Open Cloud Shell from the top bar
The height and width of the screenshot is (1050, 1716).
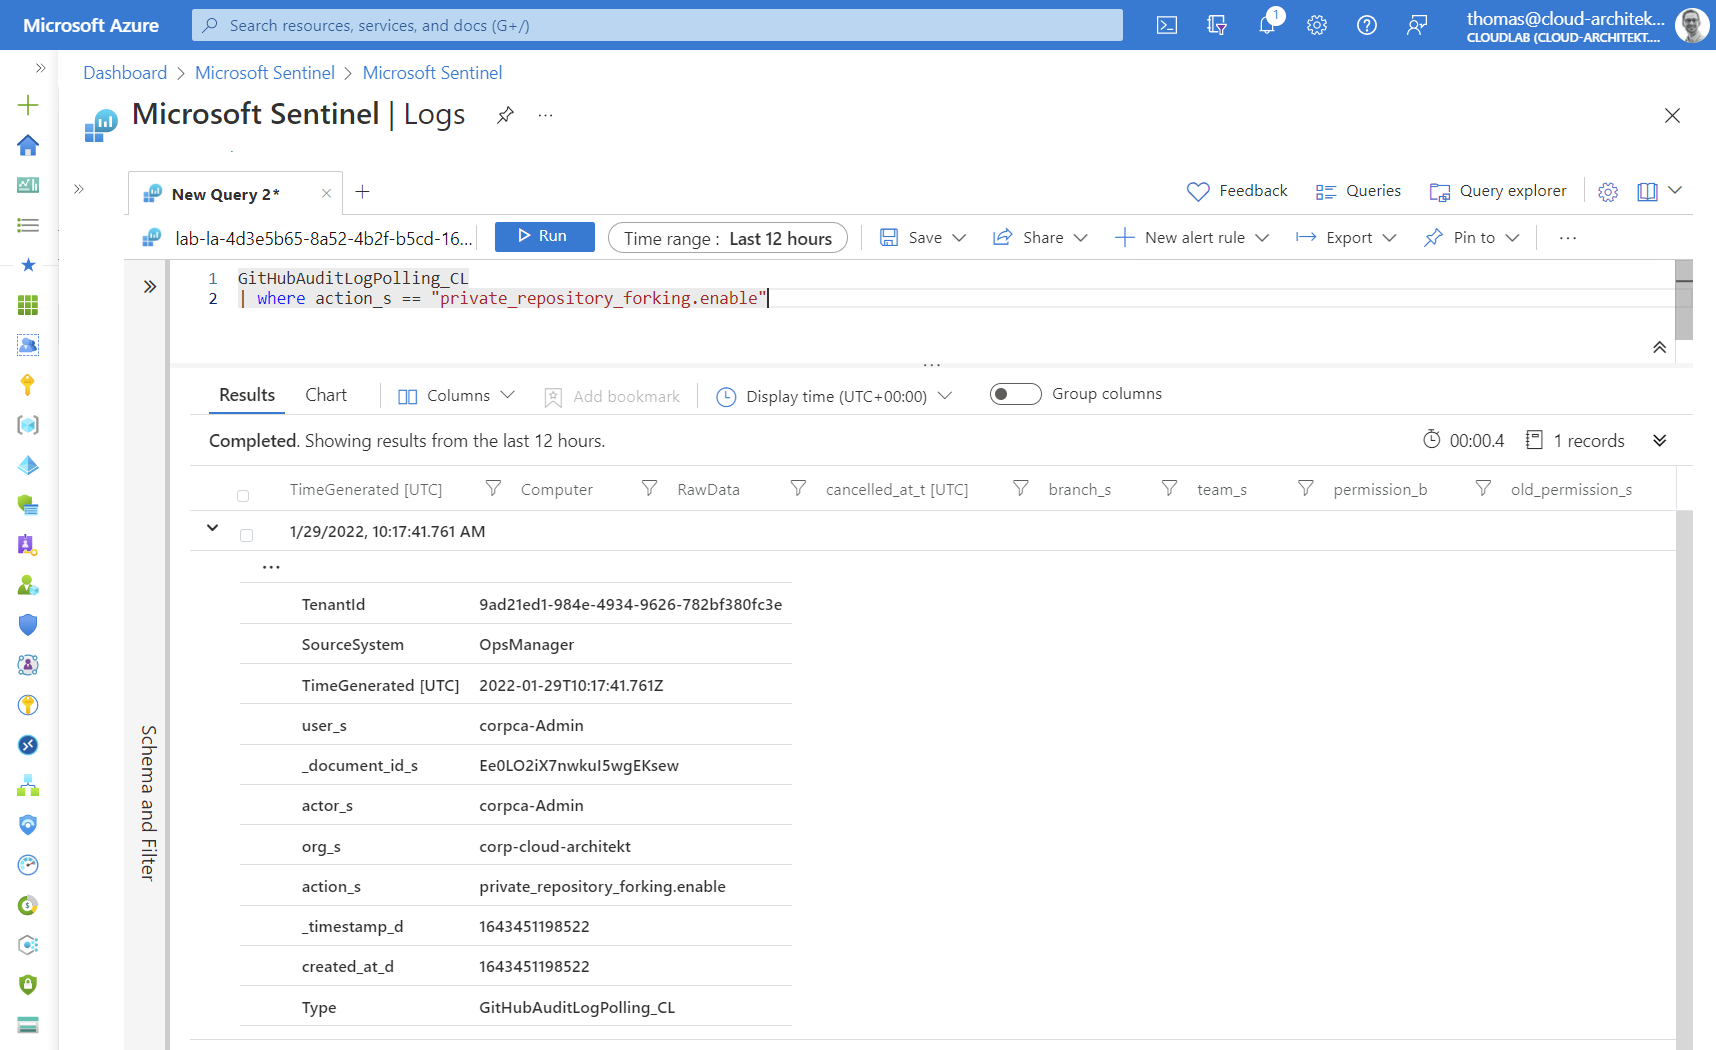click(1167, 25)
